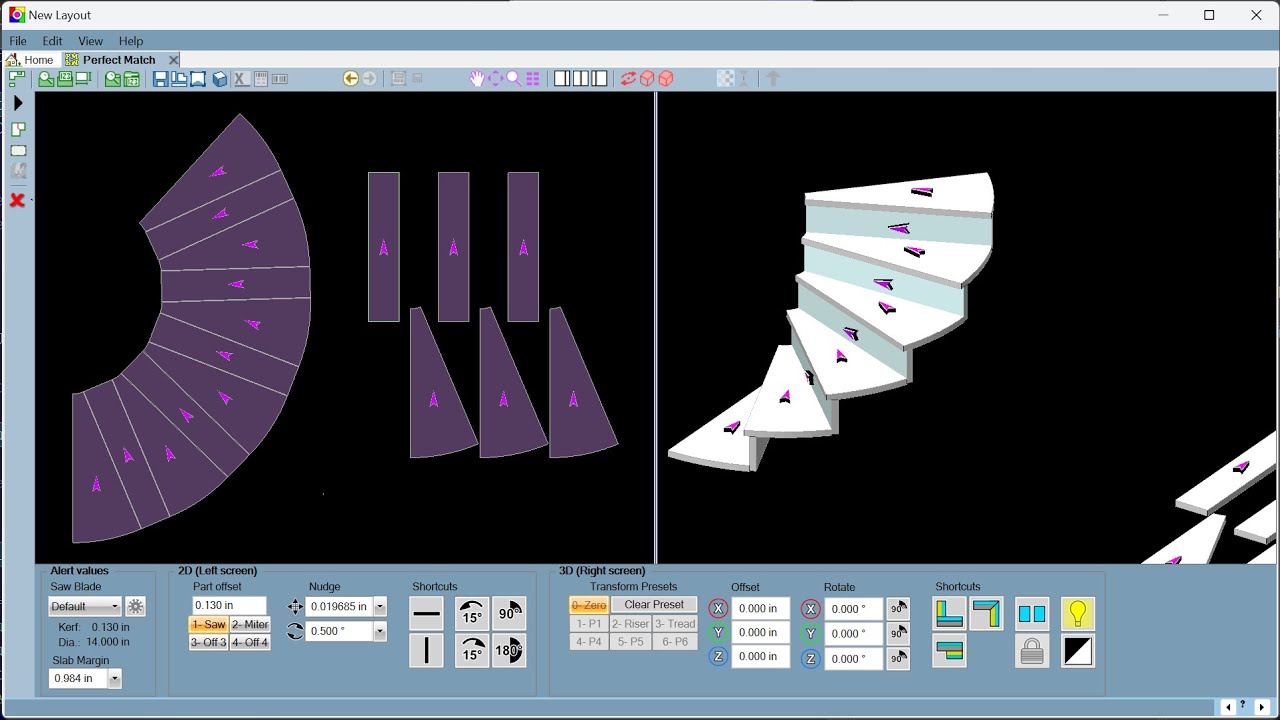Click the horizontal line shortcut button
The image size is (1280, 720).
click(x=427, y=614)
